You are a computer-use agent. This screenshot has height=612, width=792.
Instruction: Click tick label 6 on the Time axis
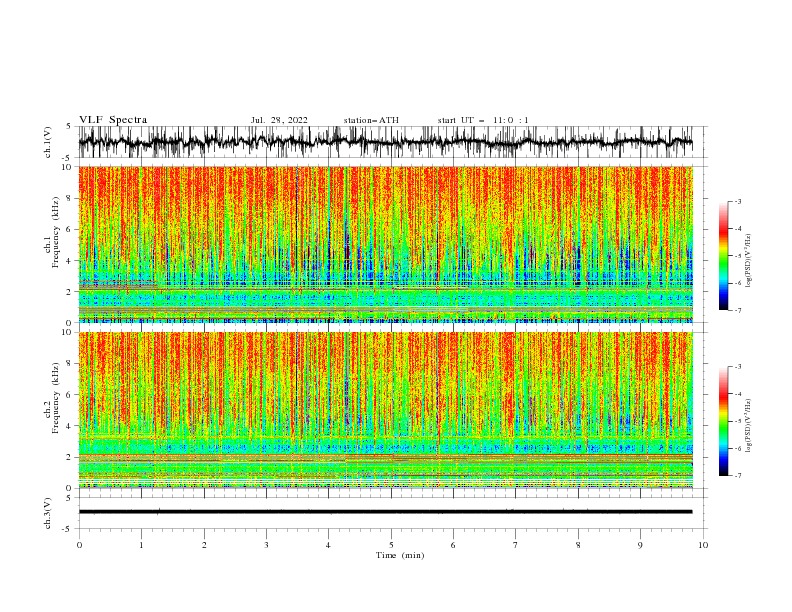(453, 545)
